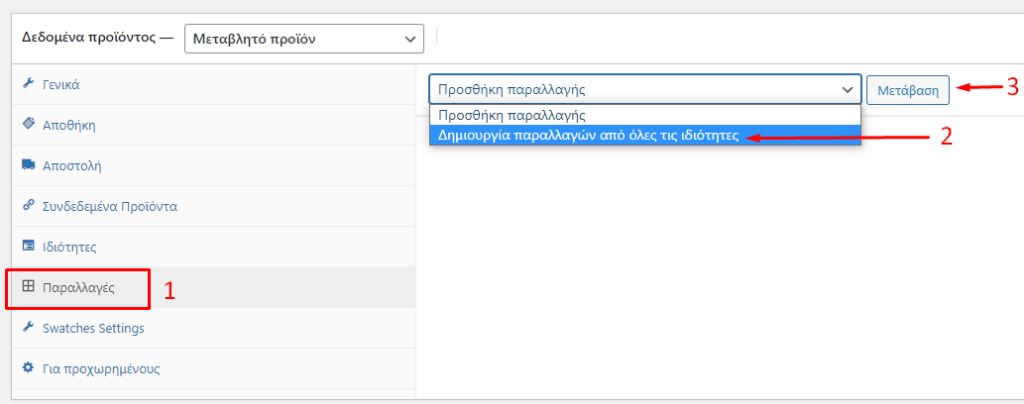Click the wrench icon beside Swatches Settings
This screenshot has width=1024, height=404.
[x=28, y=327]
